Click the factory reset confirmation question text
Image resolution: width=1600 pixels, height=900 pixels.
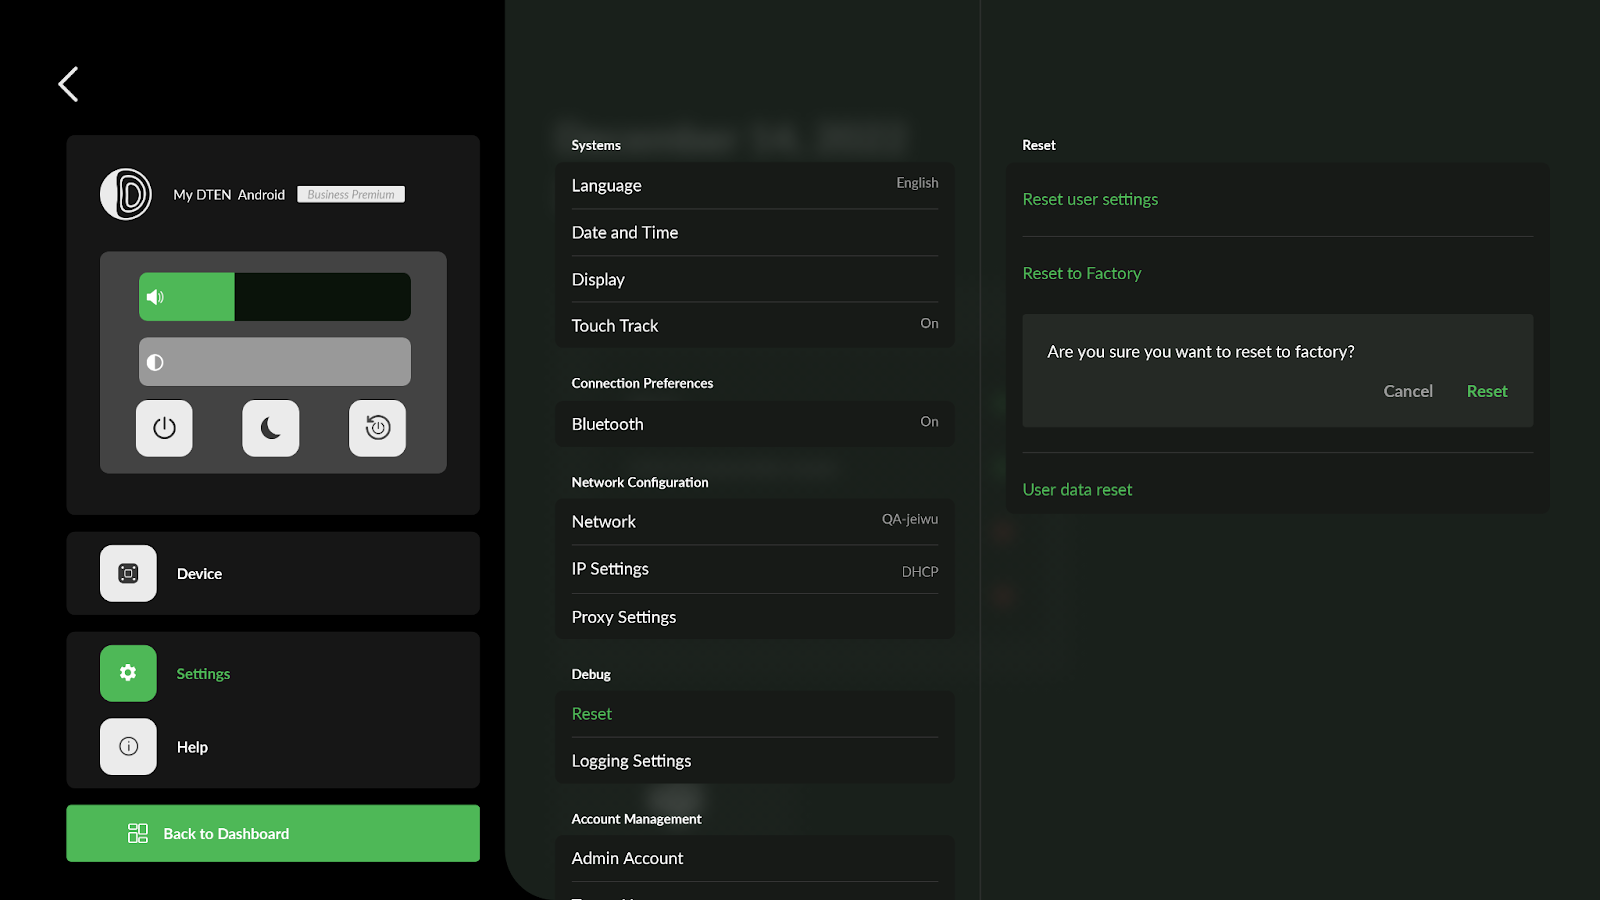1201,352
